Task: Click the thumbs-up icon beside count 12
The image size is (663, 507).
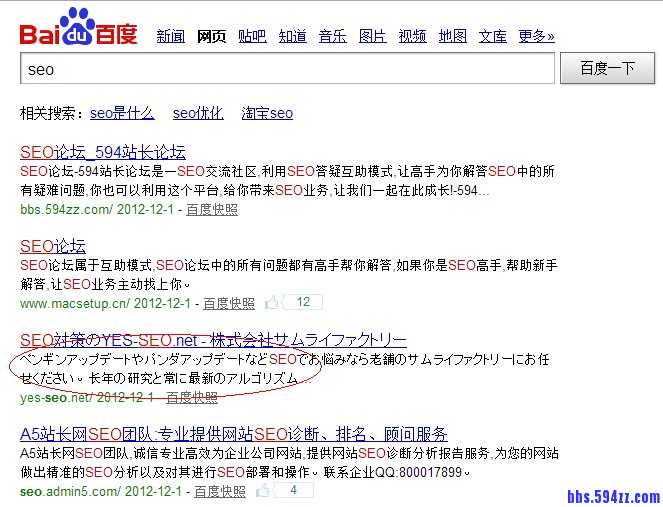Action: click(271, 303)
